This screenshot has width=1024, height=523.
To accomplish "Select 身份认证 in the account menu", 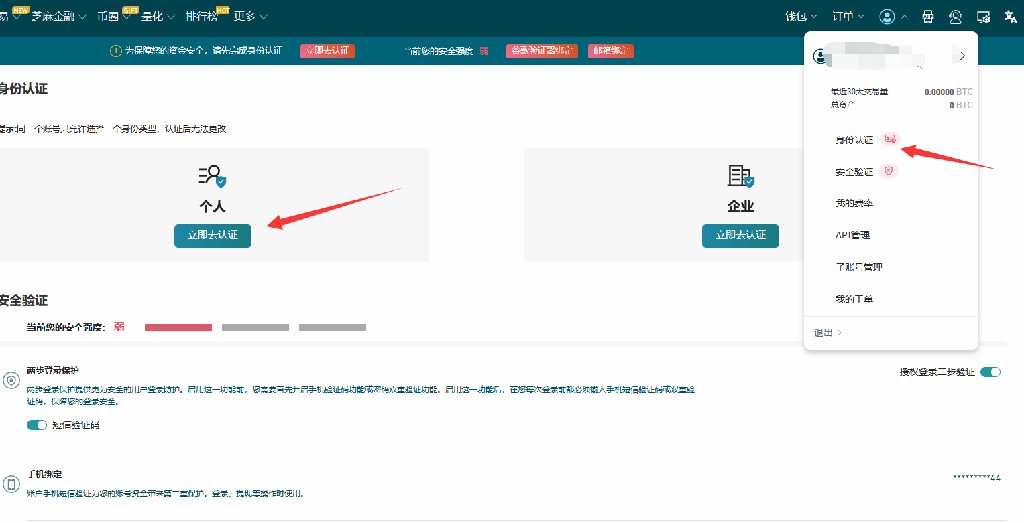I will [854, 140].
